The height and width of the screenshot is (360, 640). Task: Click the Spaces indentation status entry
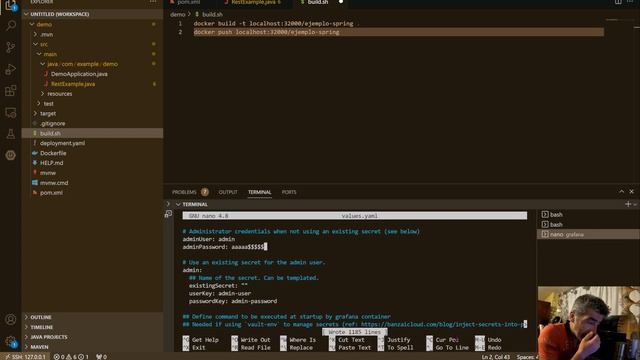[x=527, y=357]
